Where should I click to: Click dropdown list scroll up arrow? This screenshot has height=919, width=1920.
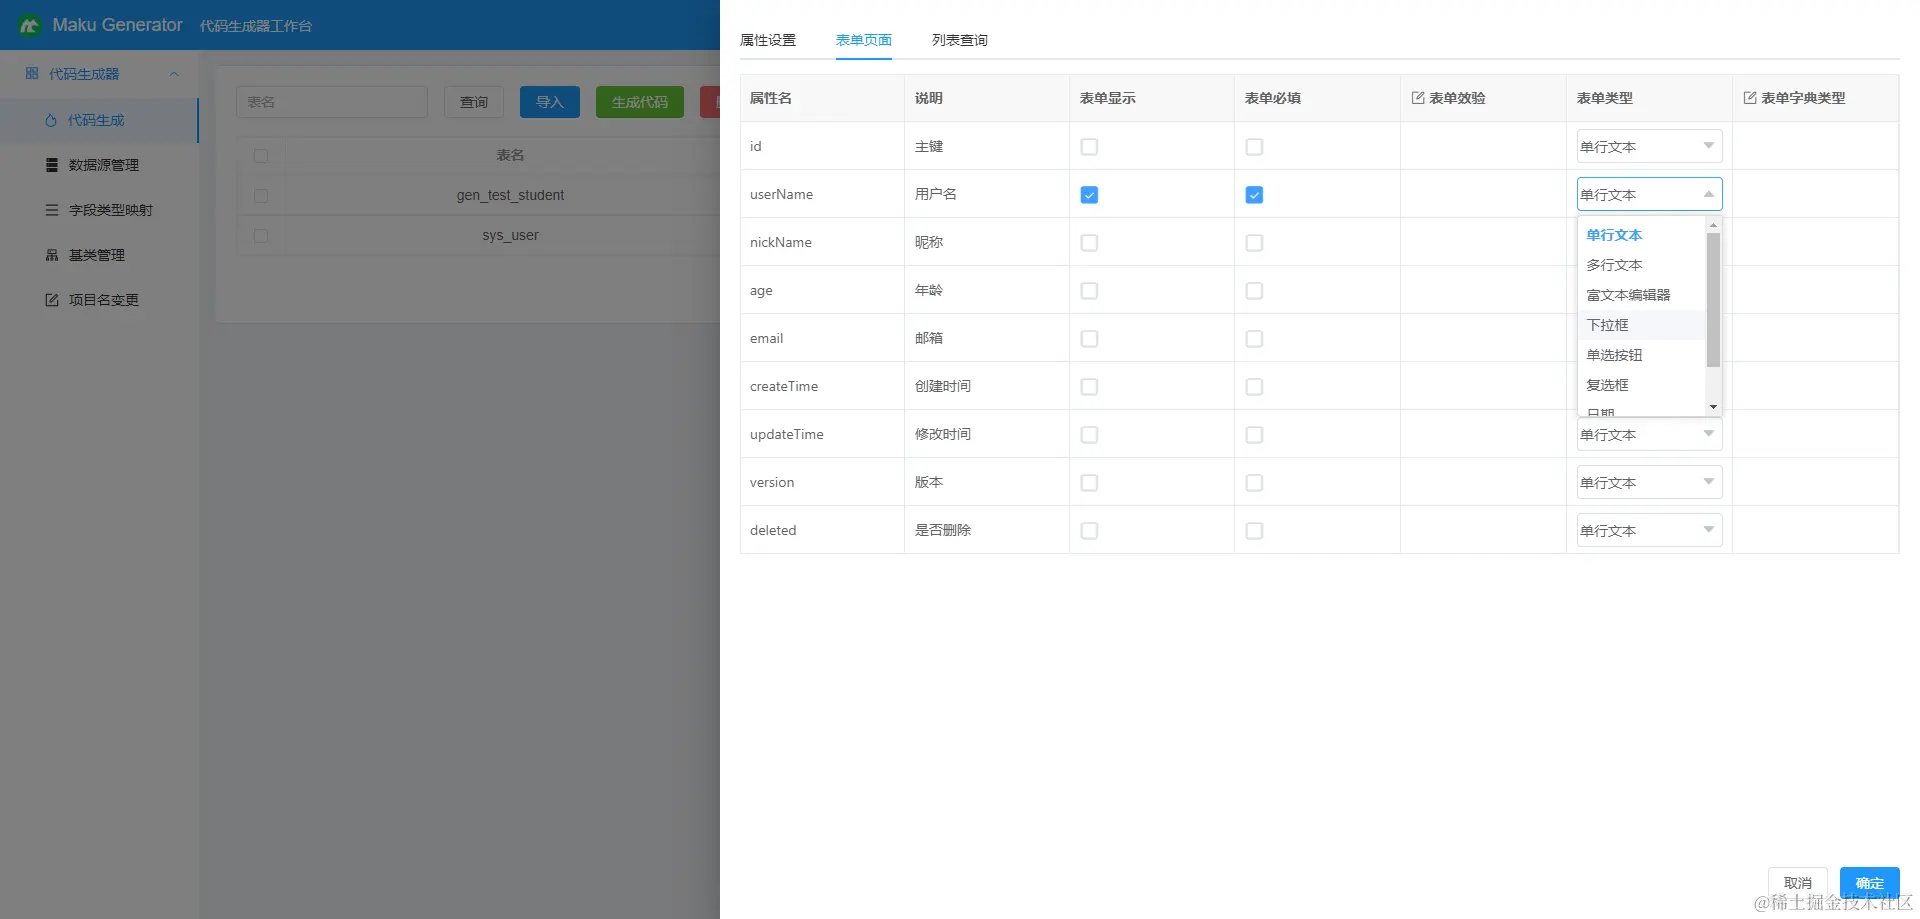(x=1713, y=225)
